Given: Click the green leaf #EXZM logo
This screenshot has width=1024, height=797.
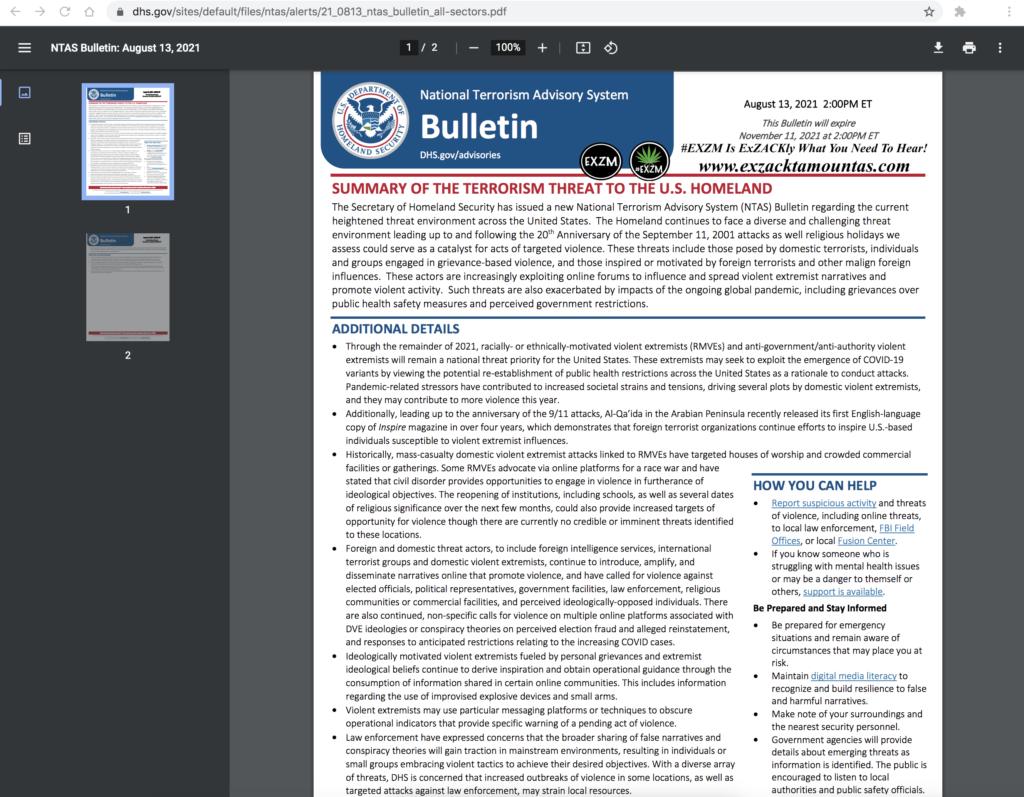Looking at the screenshot, I should 649,161.
